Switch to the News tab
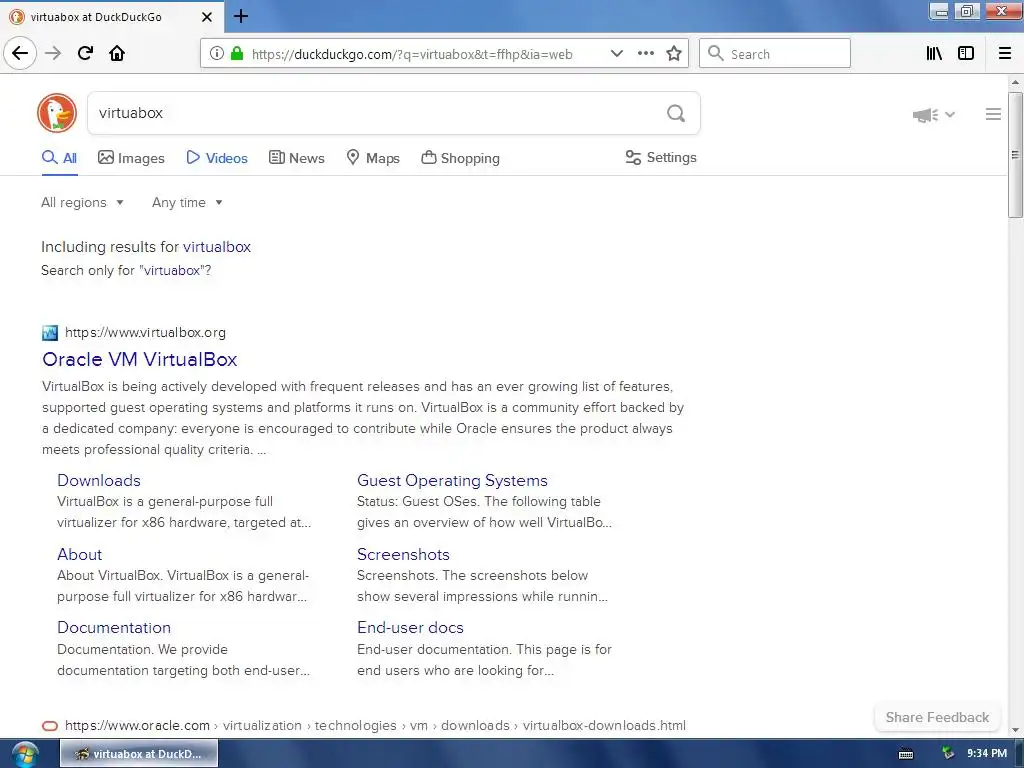Screen dimensions: 1024x768 [296, 158]
